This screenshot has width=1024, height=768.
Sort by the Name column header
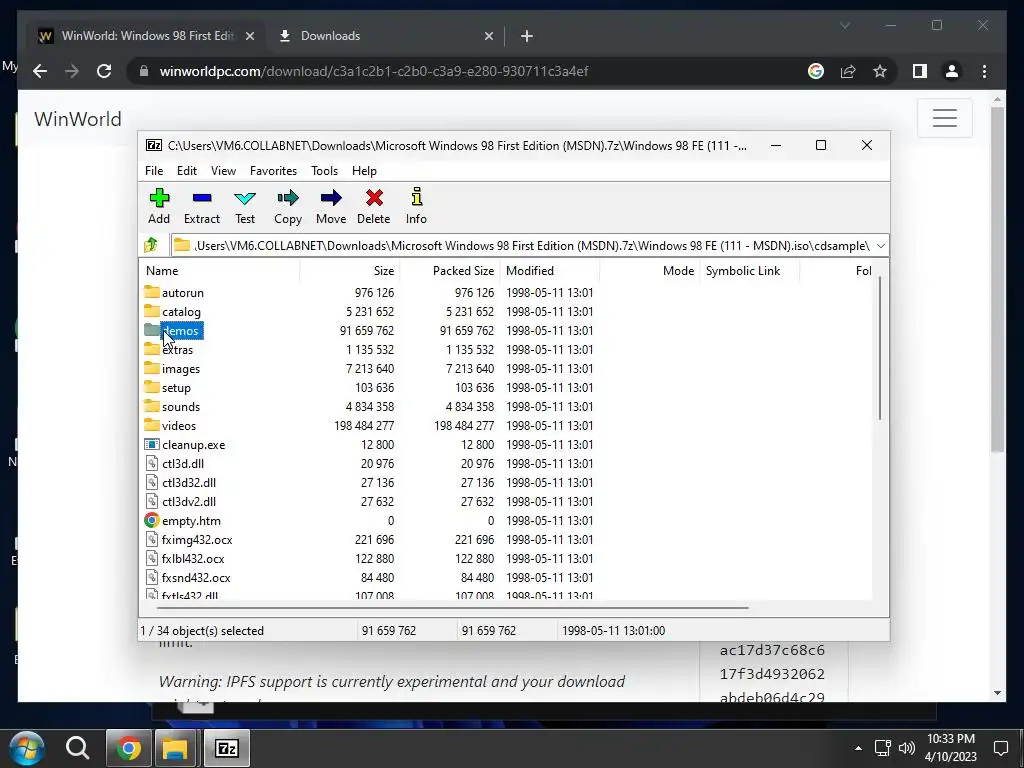(221, 270)
